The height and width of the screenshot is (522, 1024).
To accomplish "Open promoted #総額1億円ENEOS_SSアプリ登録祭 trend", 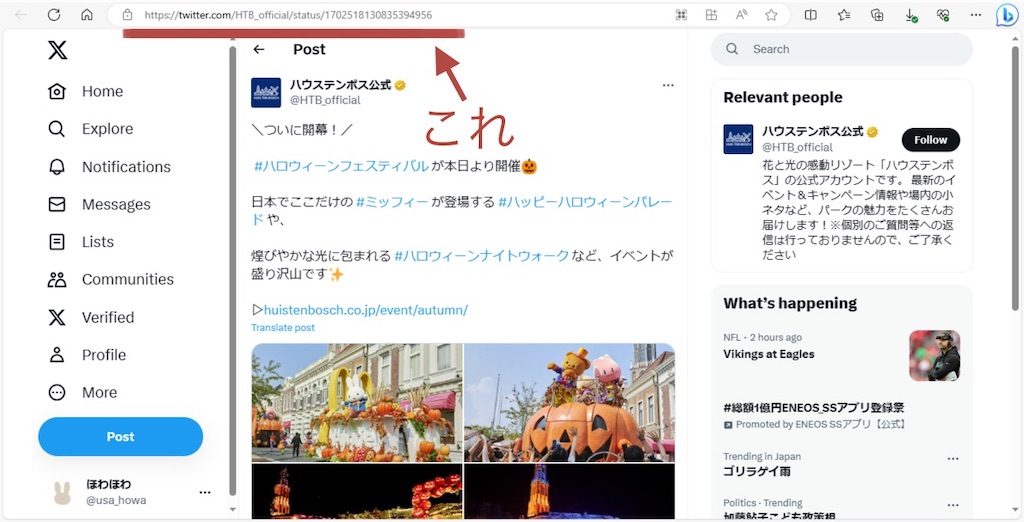I will (814, 408).
